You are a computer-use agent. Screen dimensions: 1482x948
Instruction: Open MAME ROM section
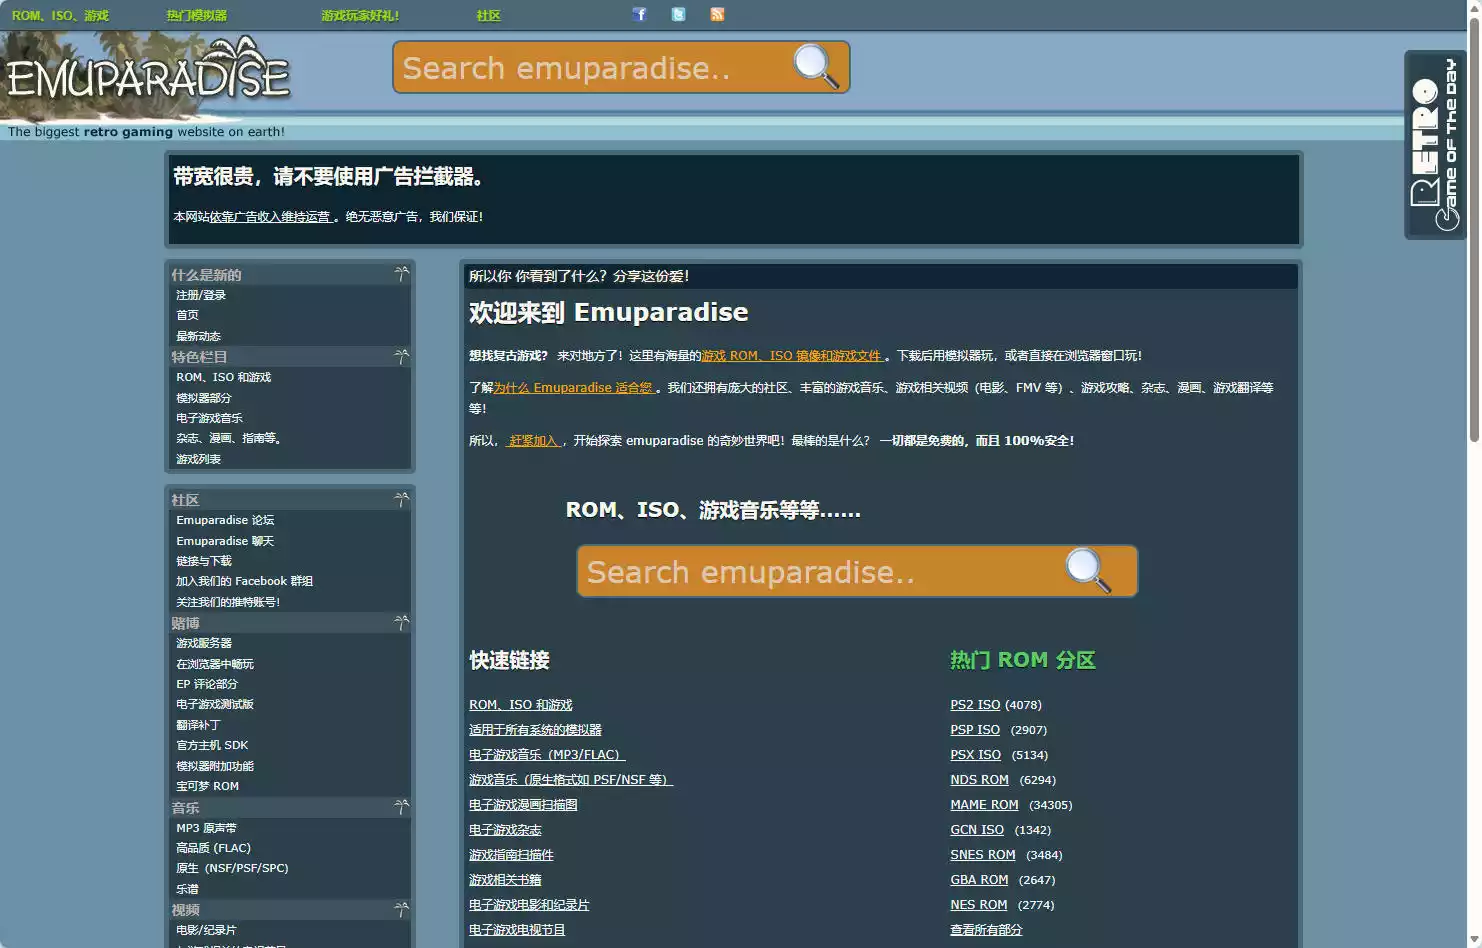984,805
